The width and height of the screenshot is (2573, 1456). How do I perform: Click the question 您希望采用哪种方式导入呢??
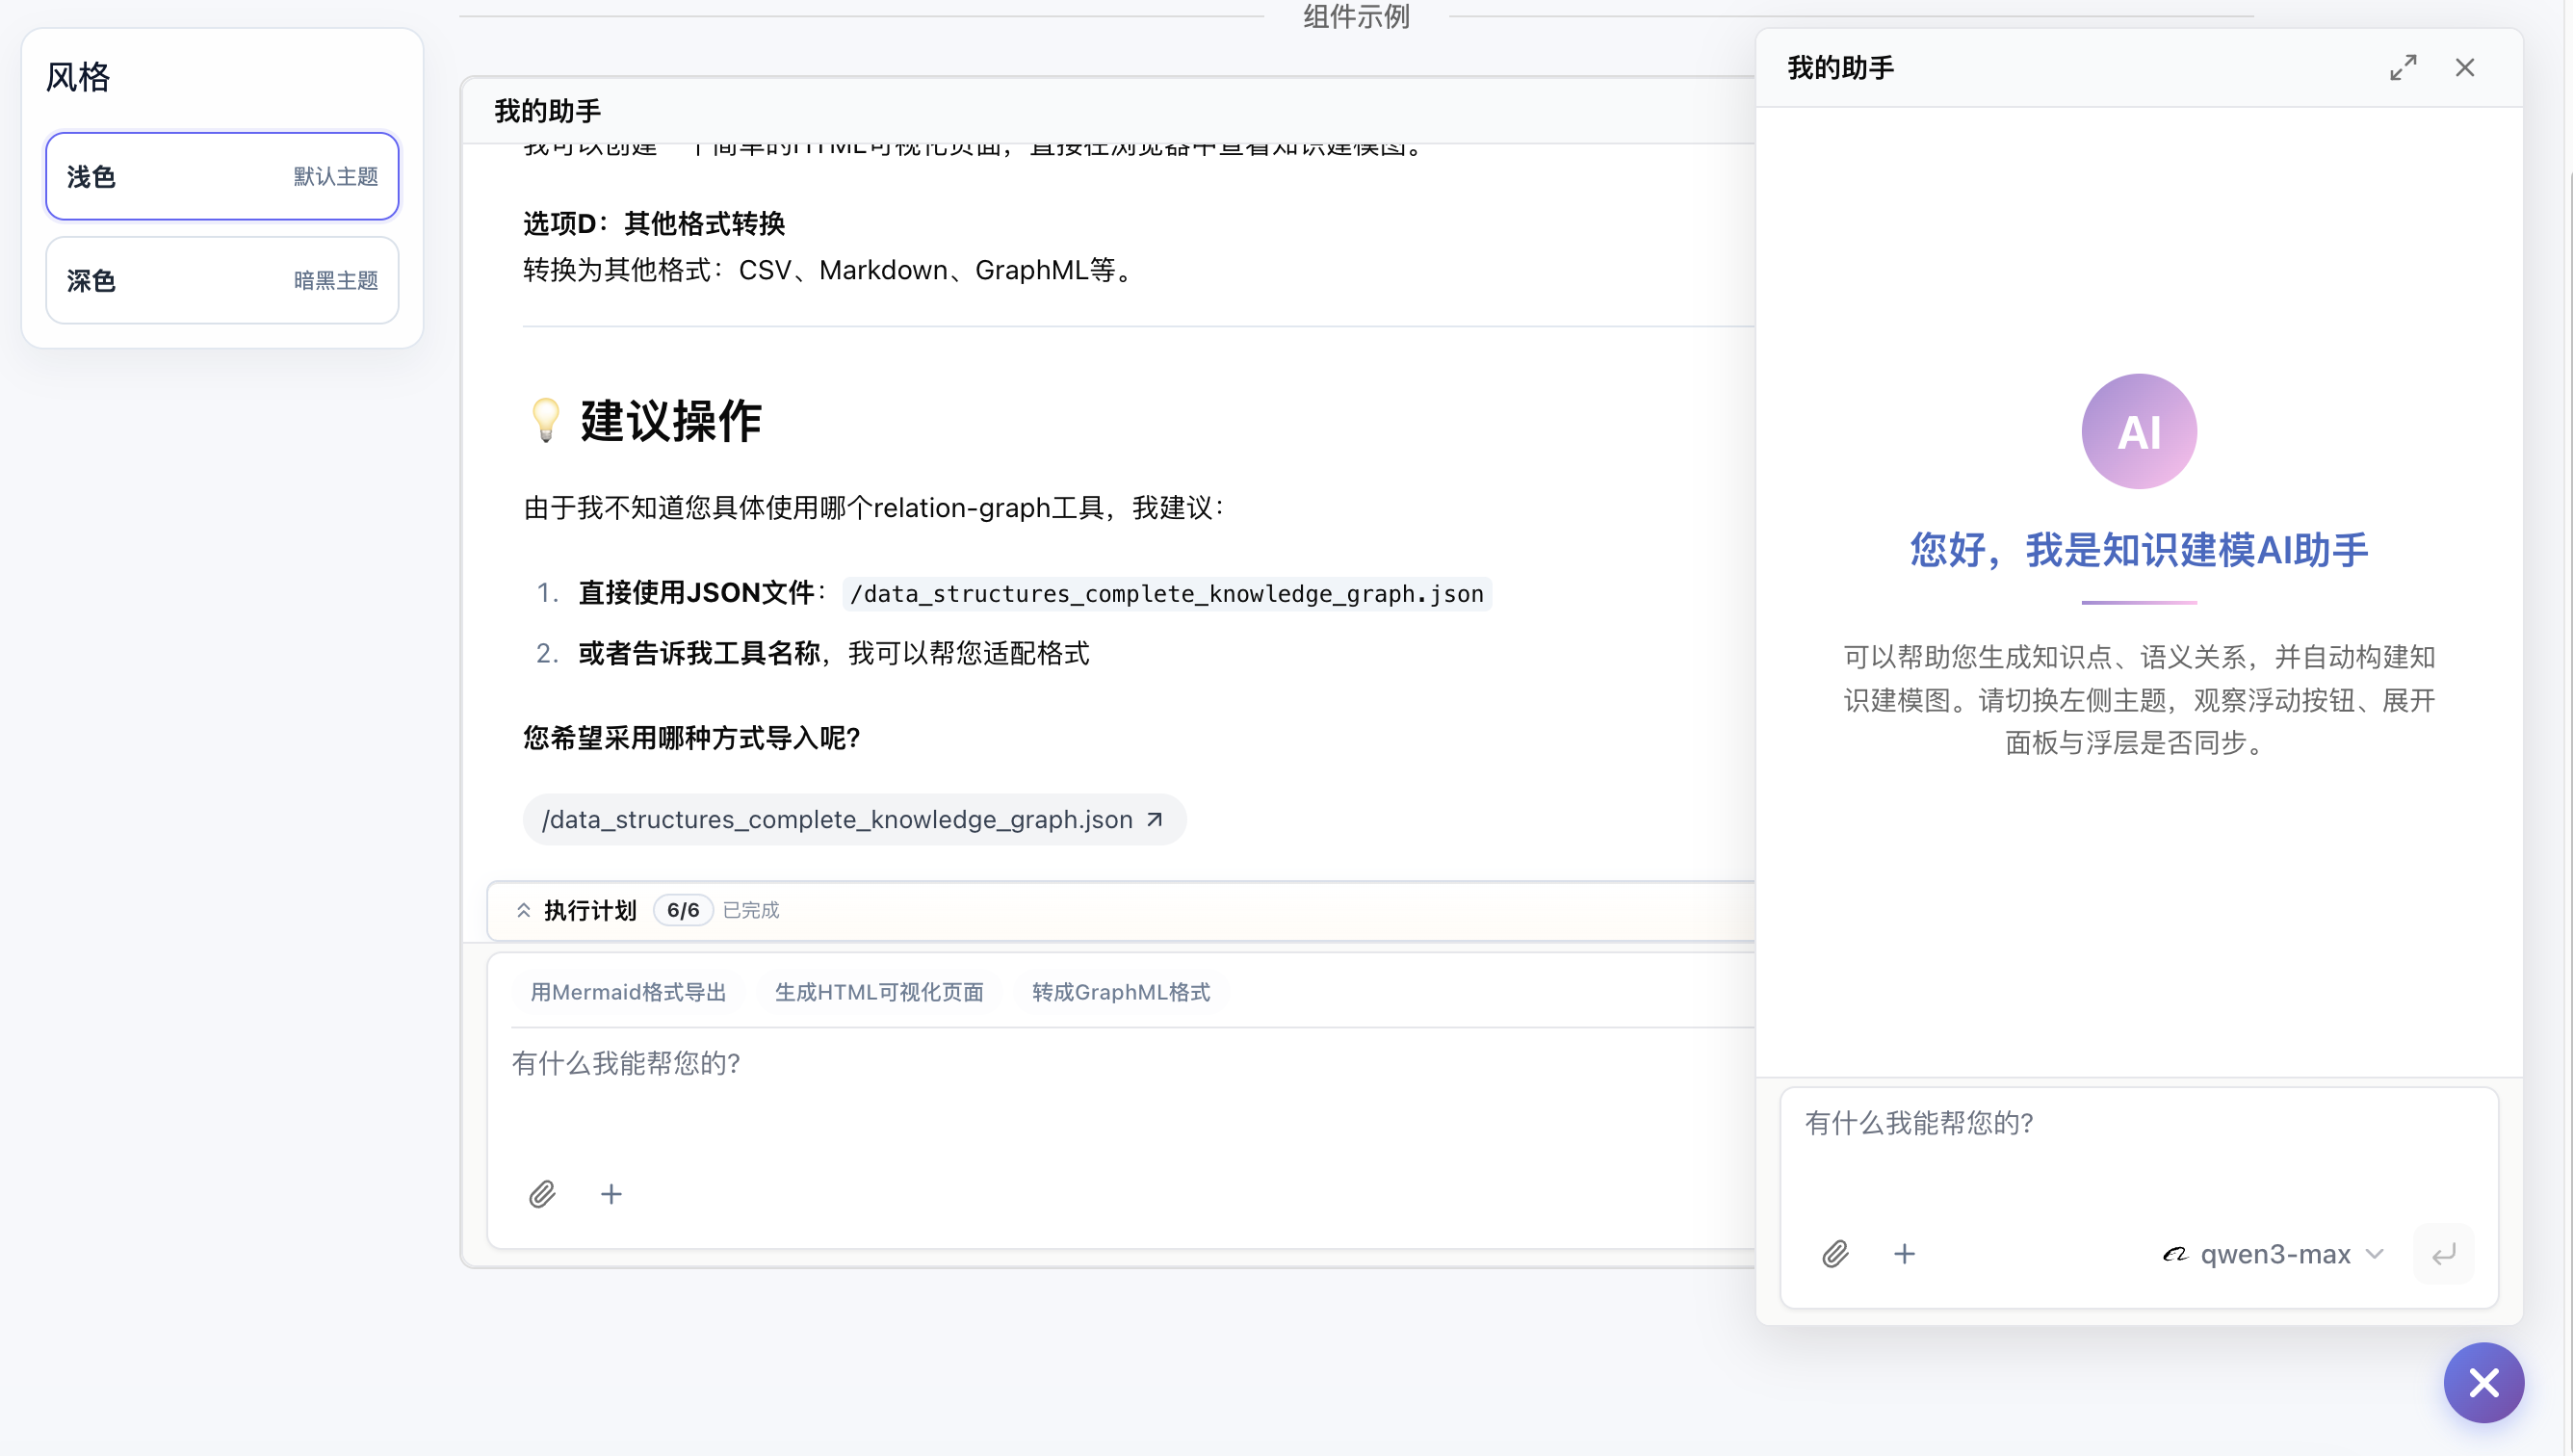tap(692, 738)
